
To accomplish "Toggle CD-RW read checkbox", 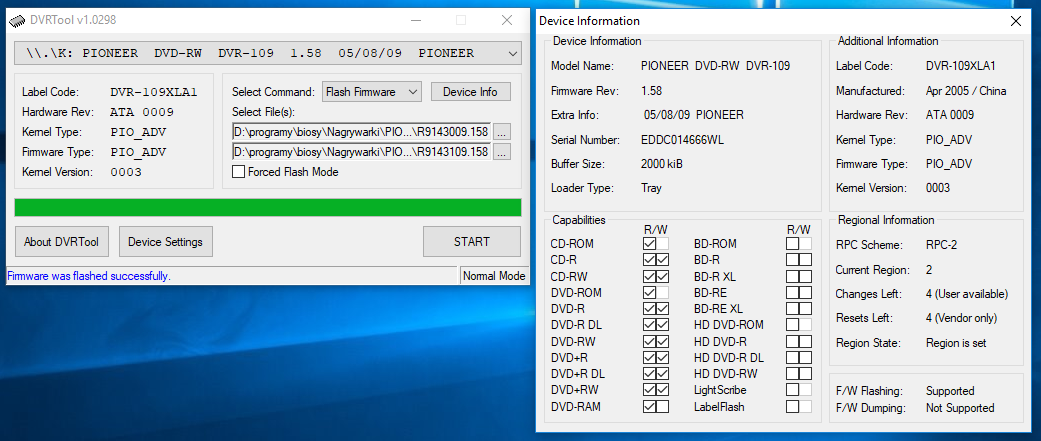I will [x=649, y=276].
